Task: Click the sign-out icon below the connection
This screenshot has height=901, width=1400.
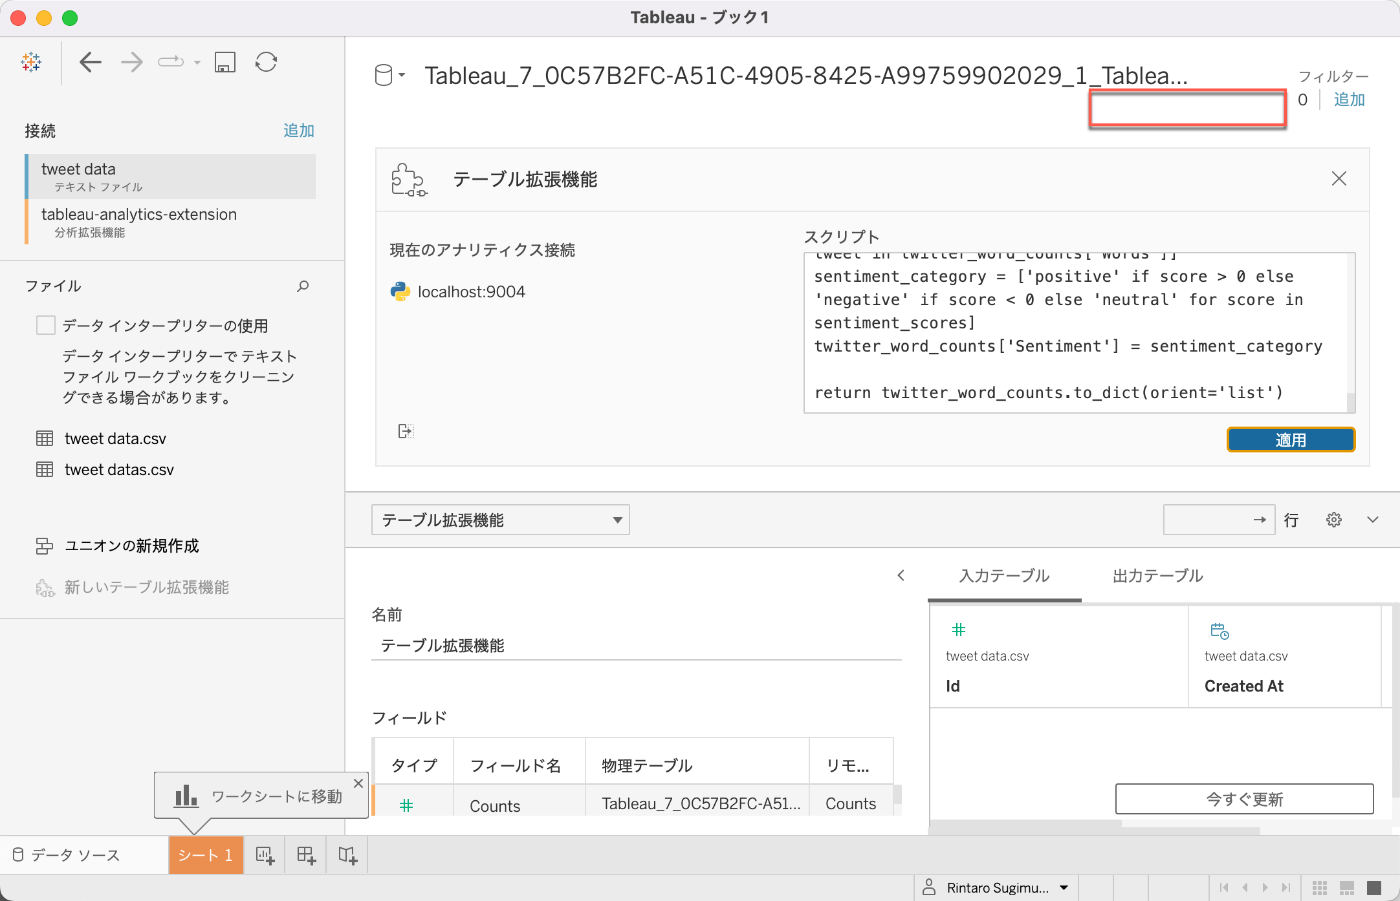Action: point(405,431)
